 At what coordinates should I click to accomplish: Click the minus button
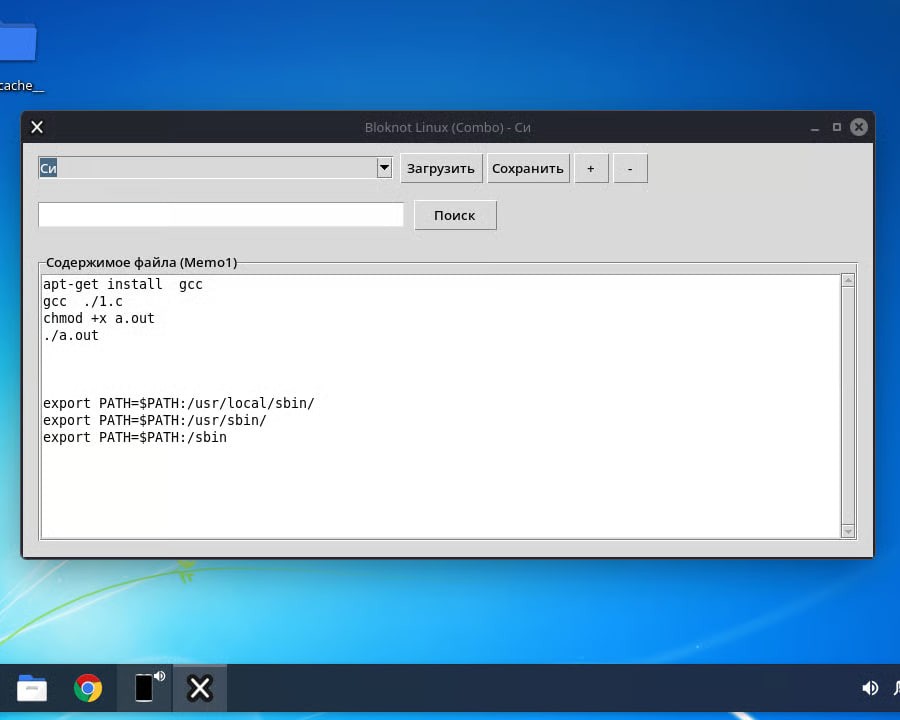click(x=630, y=169)
